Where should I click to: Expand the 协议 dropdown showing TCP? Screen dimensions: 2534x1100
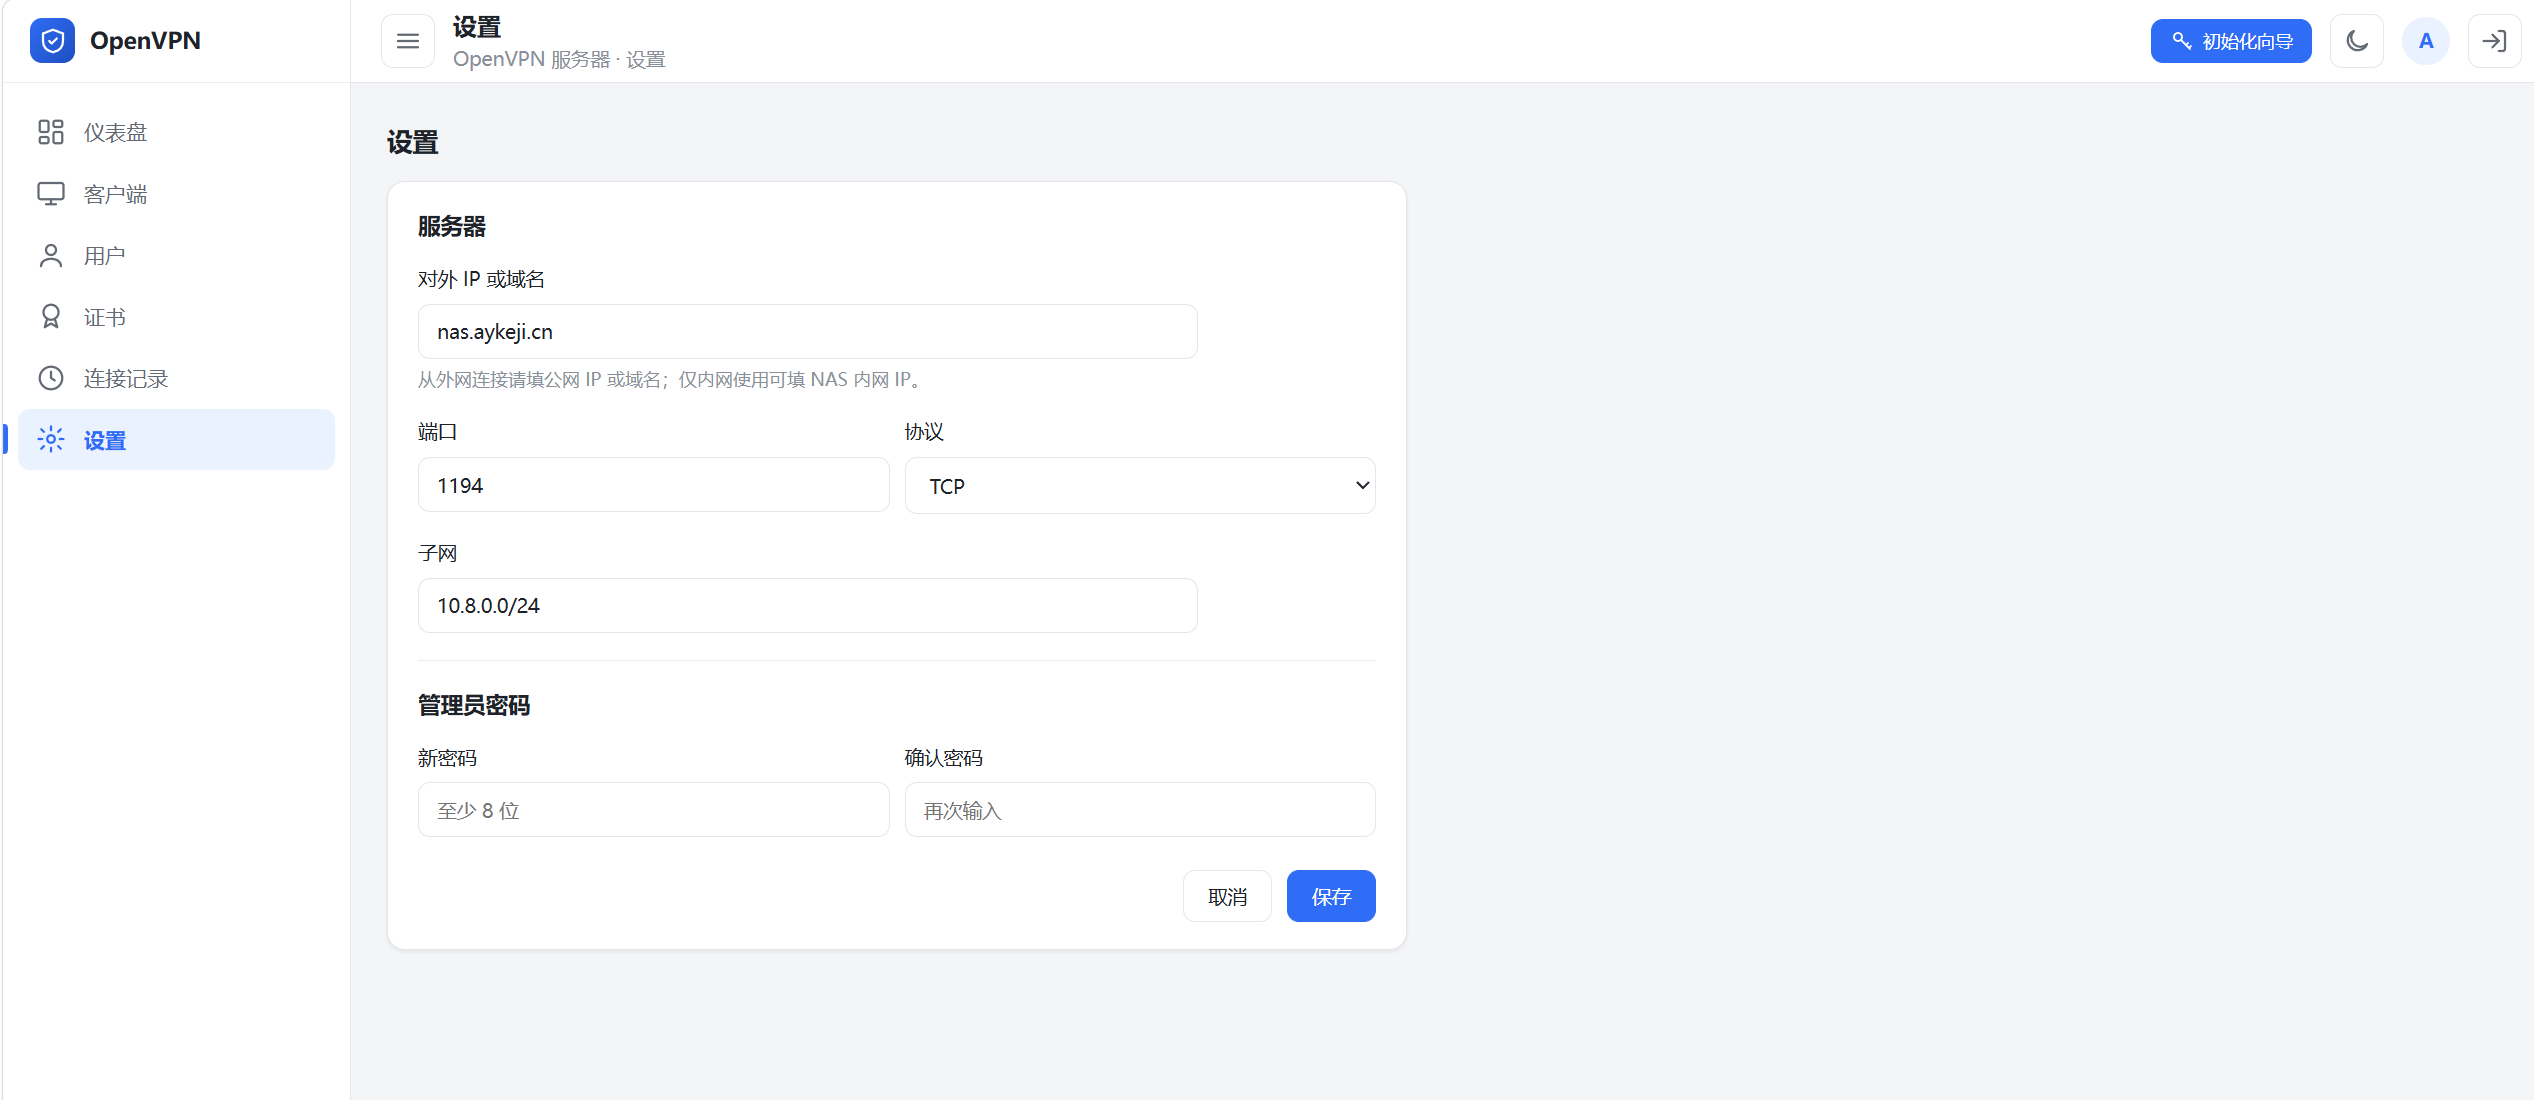[1140, 486]
